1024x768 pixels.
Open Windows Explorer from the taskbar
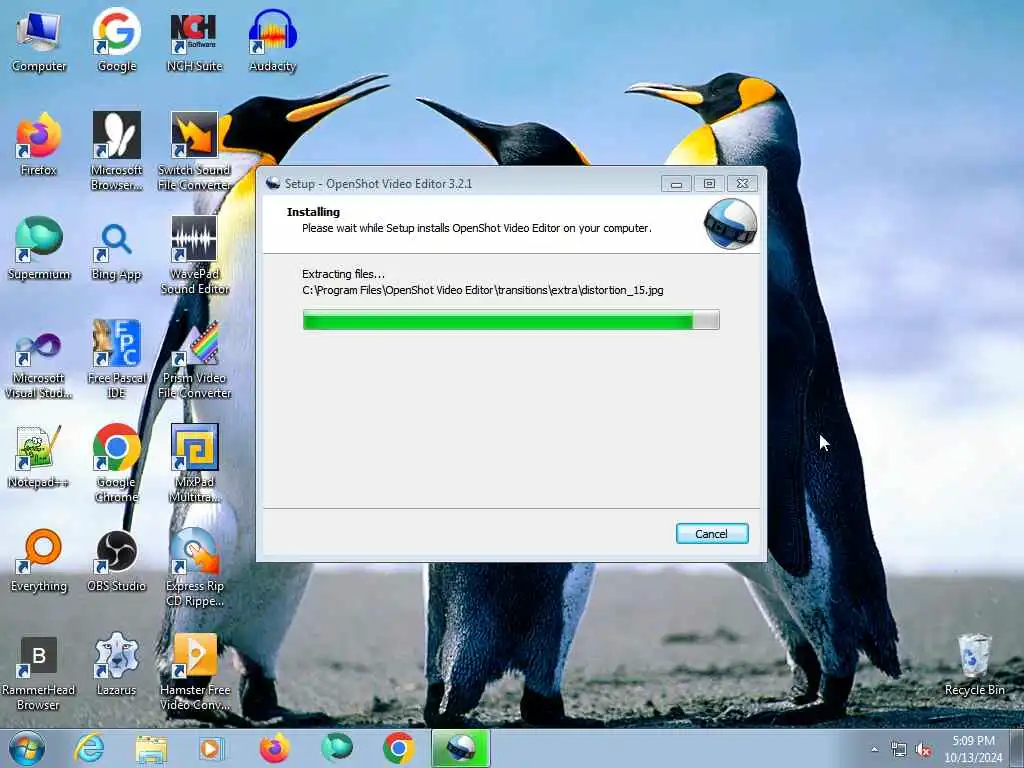click(151, 748)
